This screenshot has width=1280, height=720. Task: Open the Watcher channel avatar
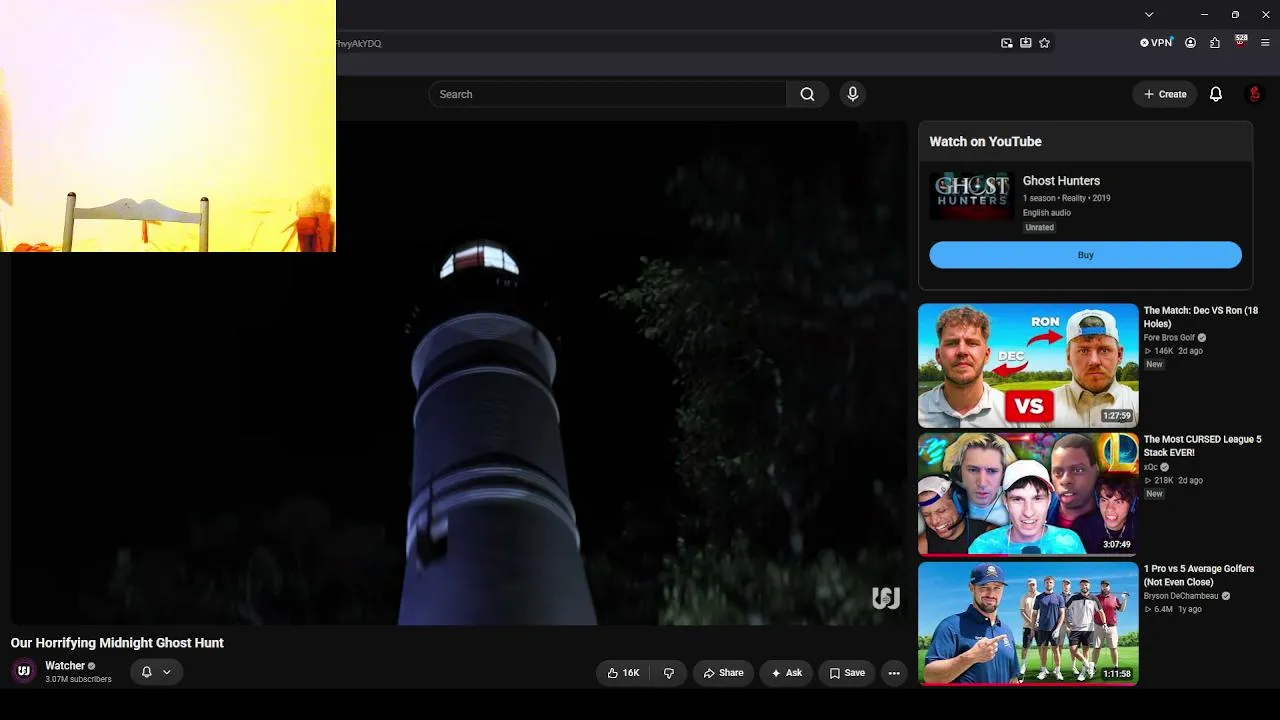click(x=24, y=672)
